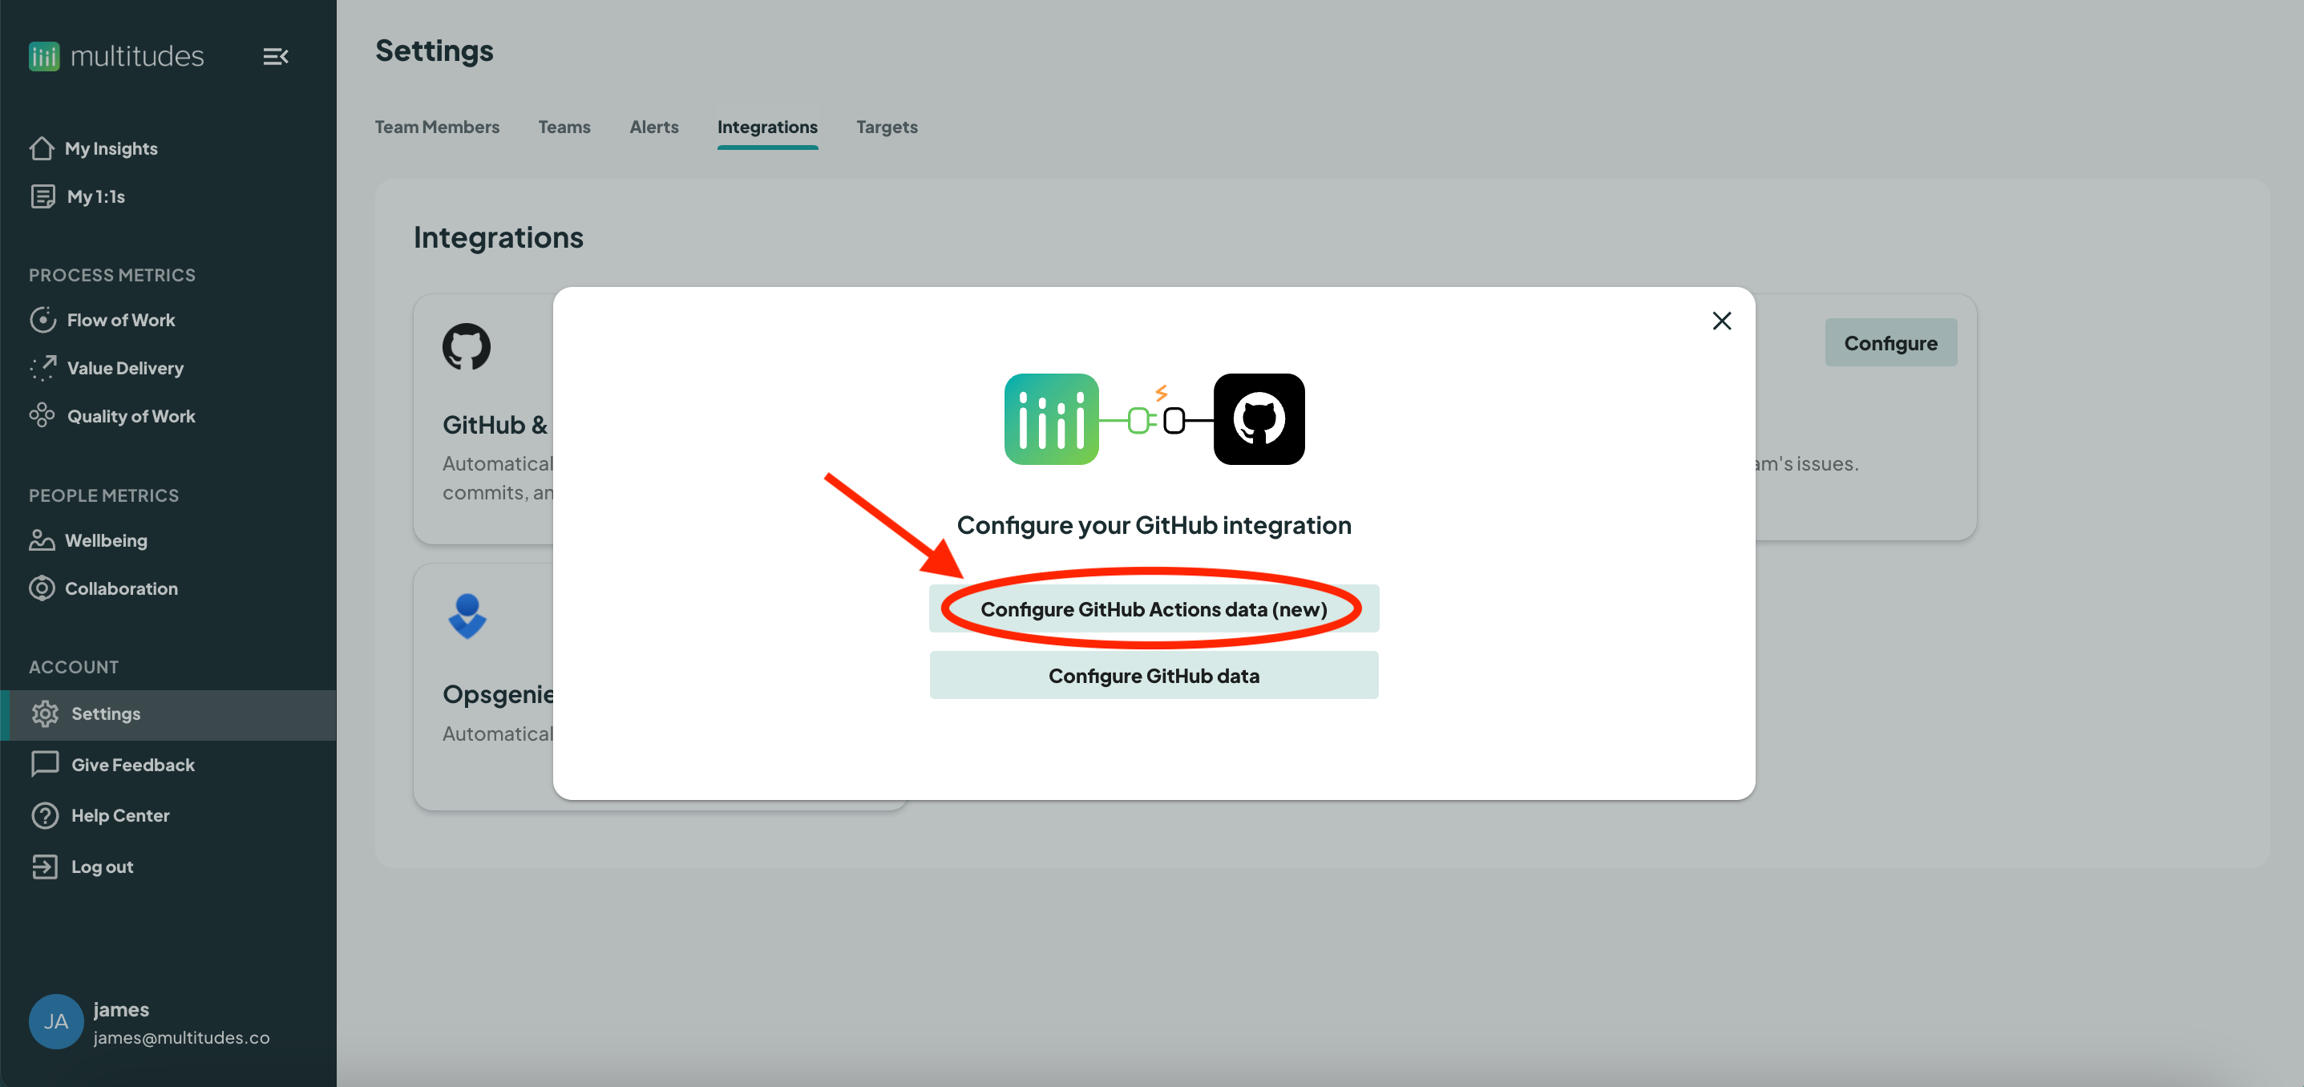The width and height of the screenshot is (2304, 1087).
Task: Click the Settings gear in sidebar
Action: [x=45, y=714]
